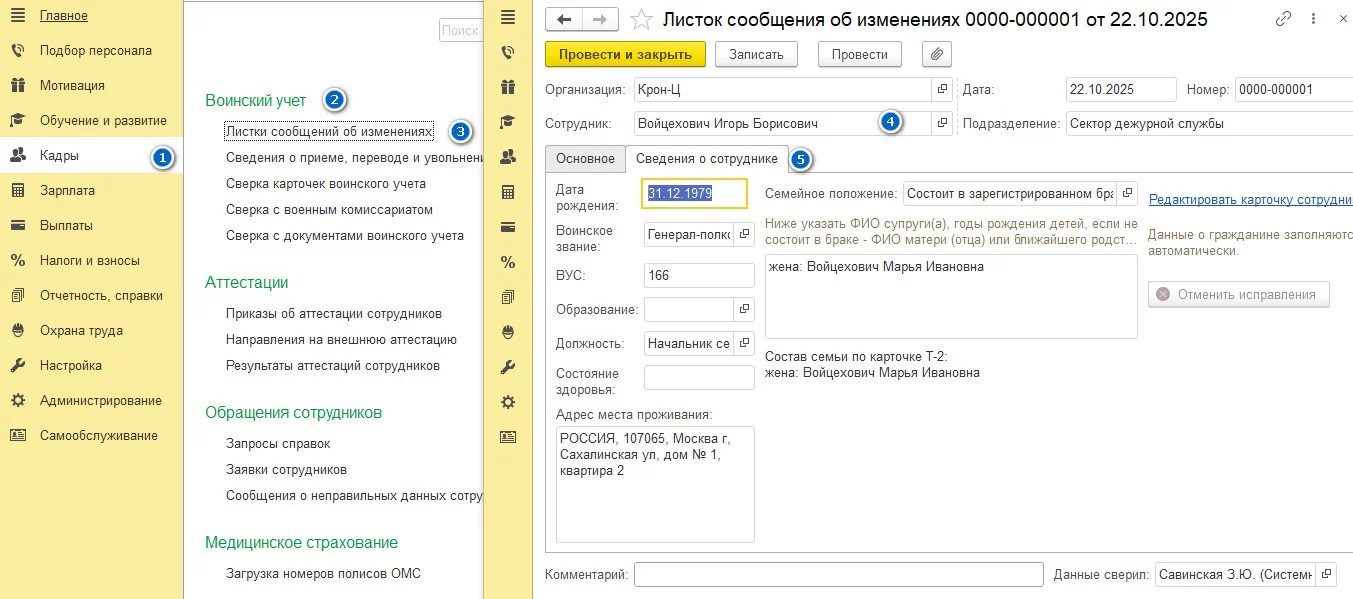Open Должность field selection button
The image size is (1353, 599).
[x=745, y=344]
